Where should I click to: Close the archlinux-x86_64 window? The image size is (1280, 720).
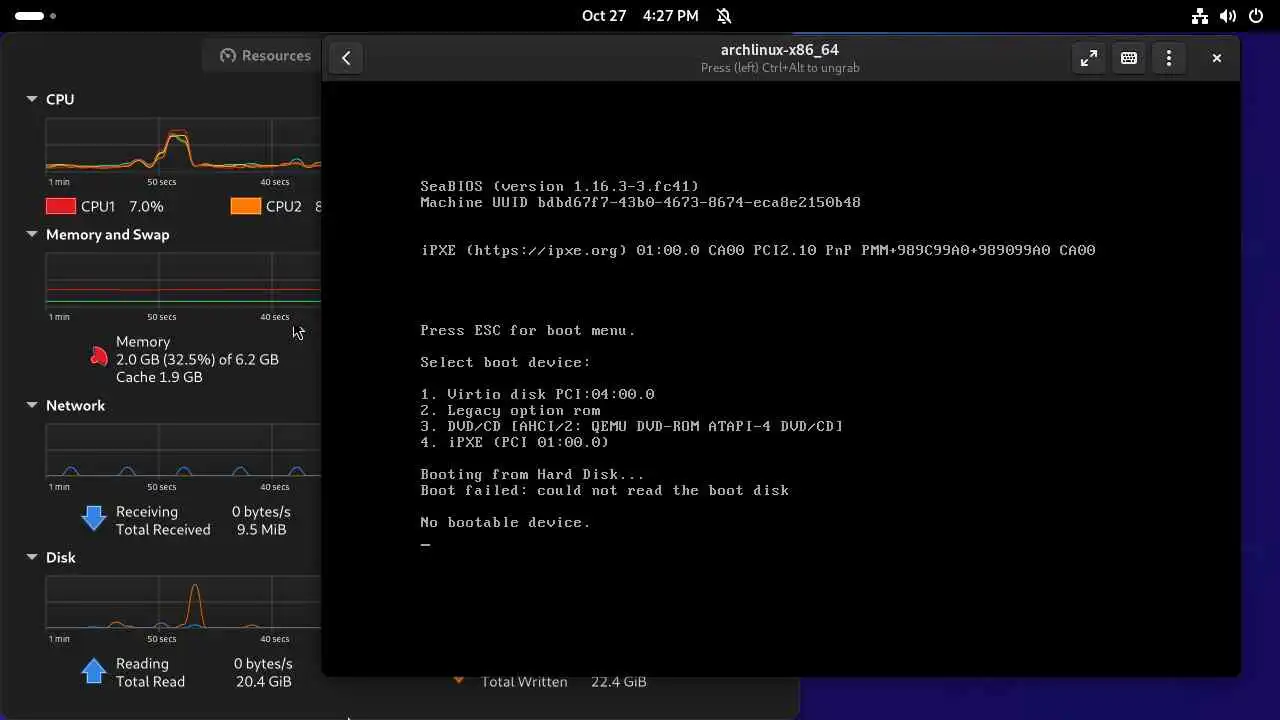point(1217,58)
